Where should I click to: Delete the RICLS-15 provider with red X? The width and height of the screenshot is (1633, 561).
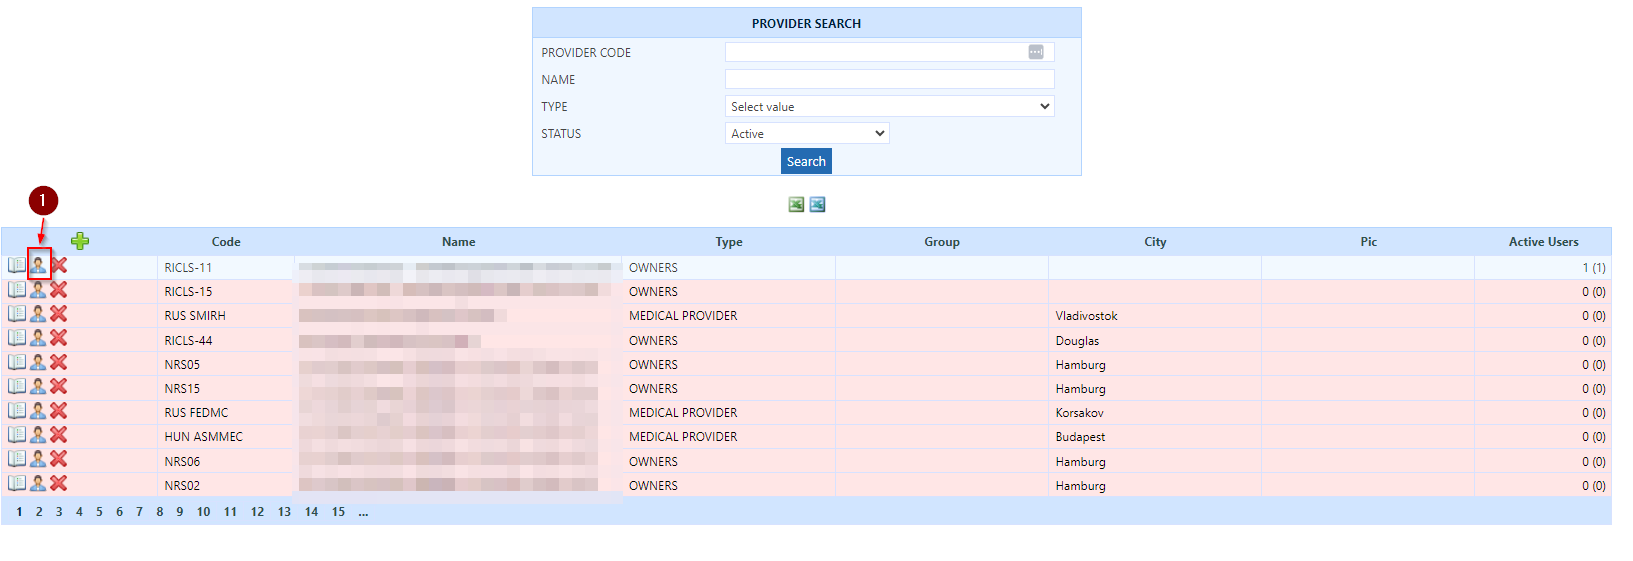[x=59, y=290]
